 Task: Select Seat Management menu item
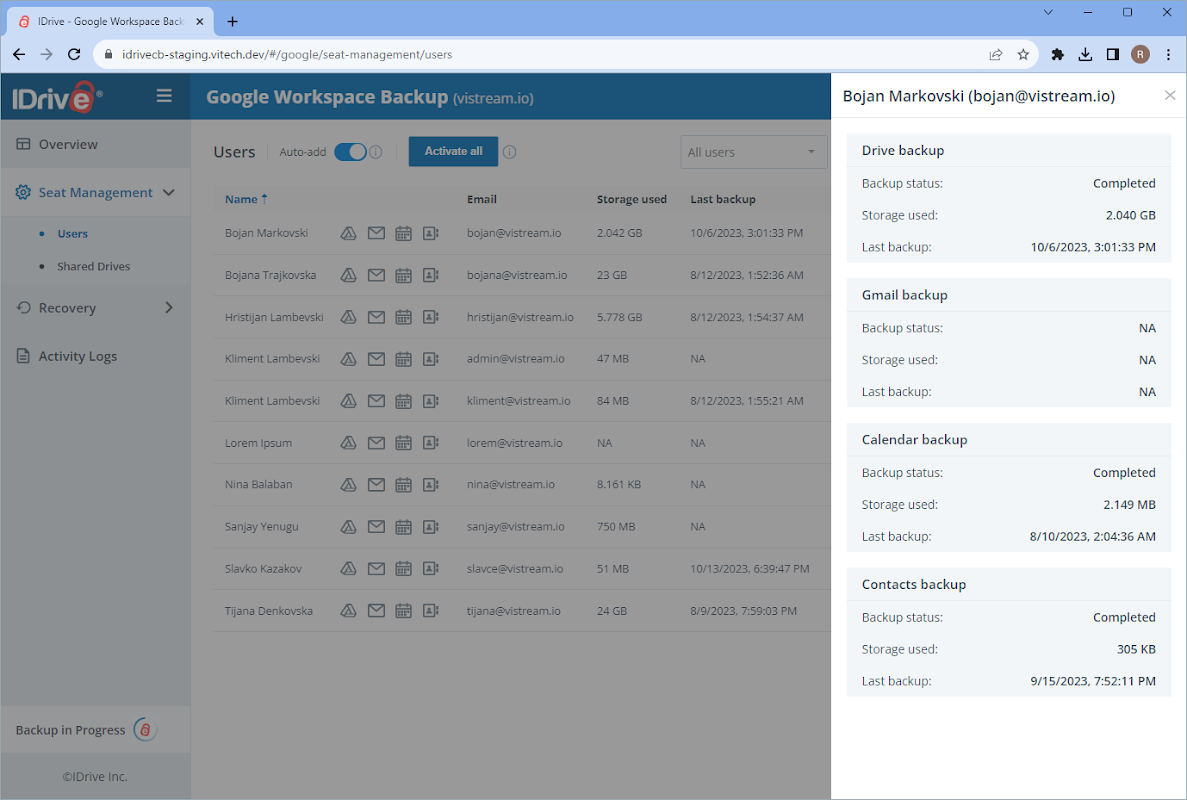pos(95,192)
